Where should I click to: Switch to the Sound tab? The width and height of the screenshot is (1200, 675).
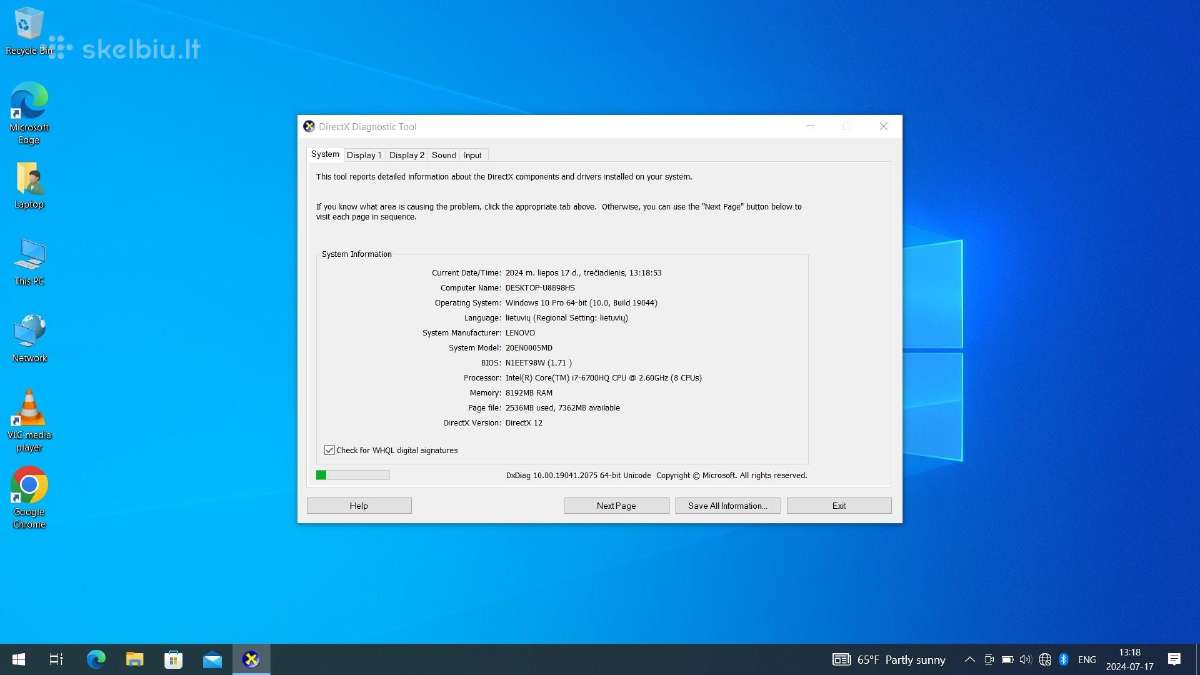tap(444, 155)
